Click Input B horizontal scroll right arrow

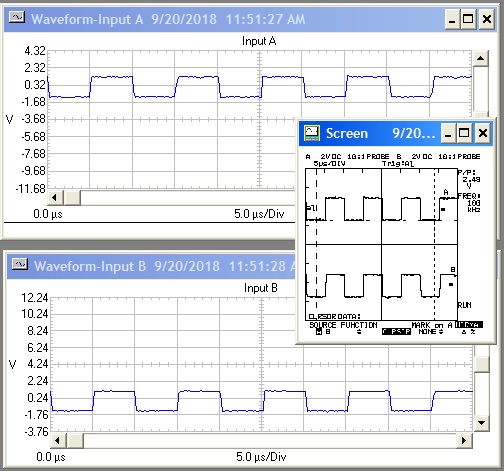click(x=464, y=440)
